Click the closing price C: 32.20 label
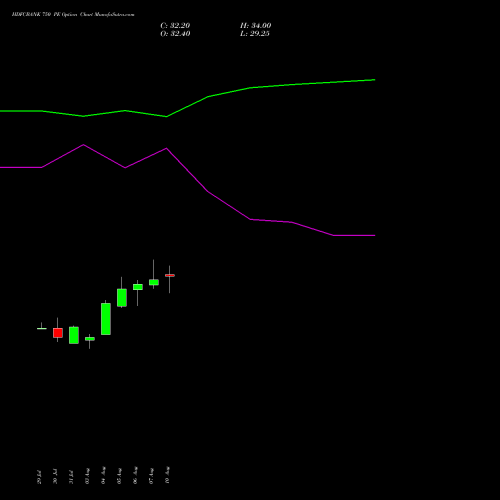500x500 pixels. click(175, 26)
